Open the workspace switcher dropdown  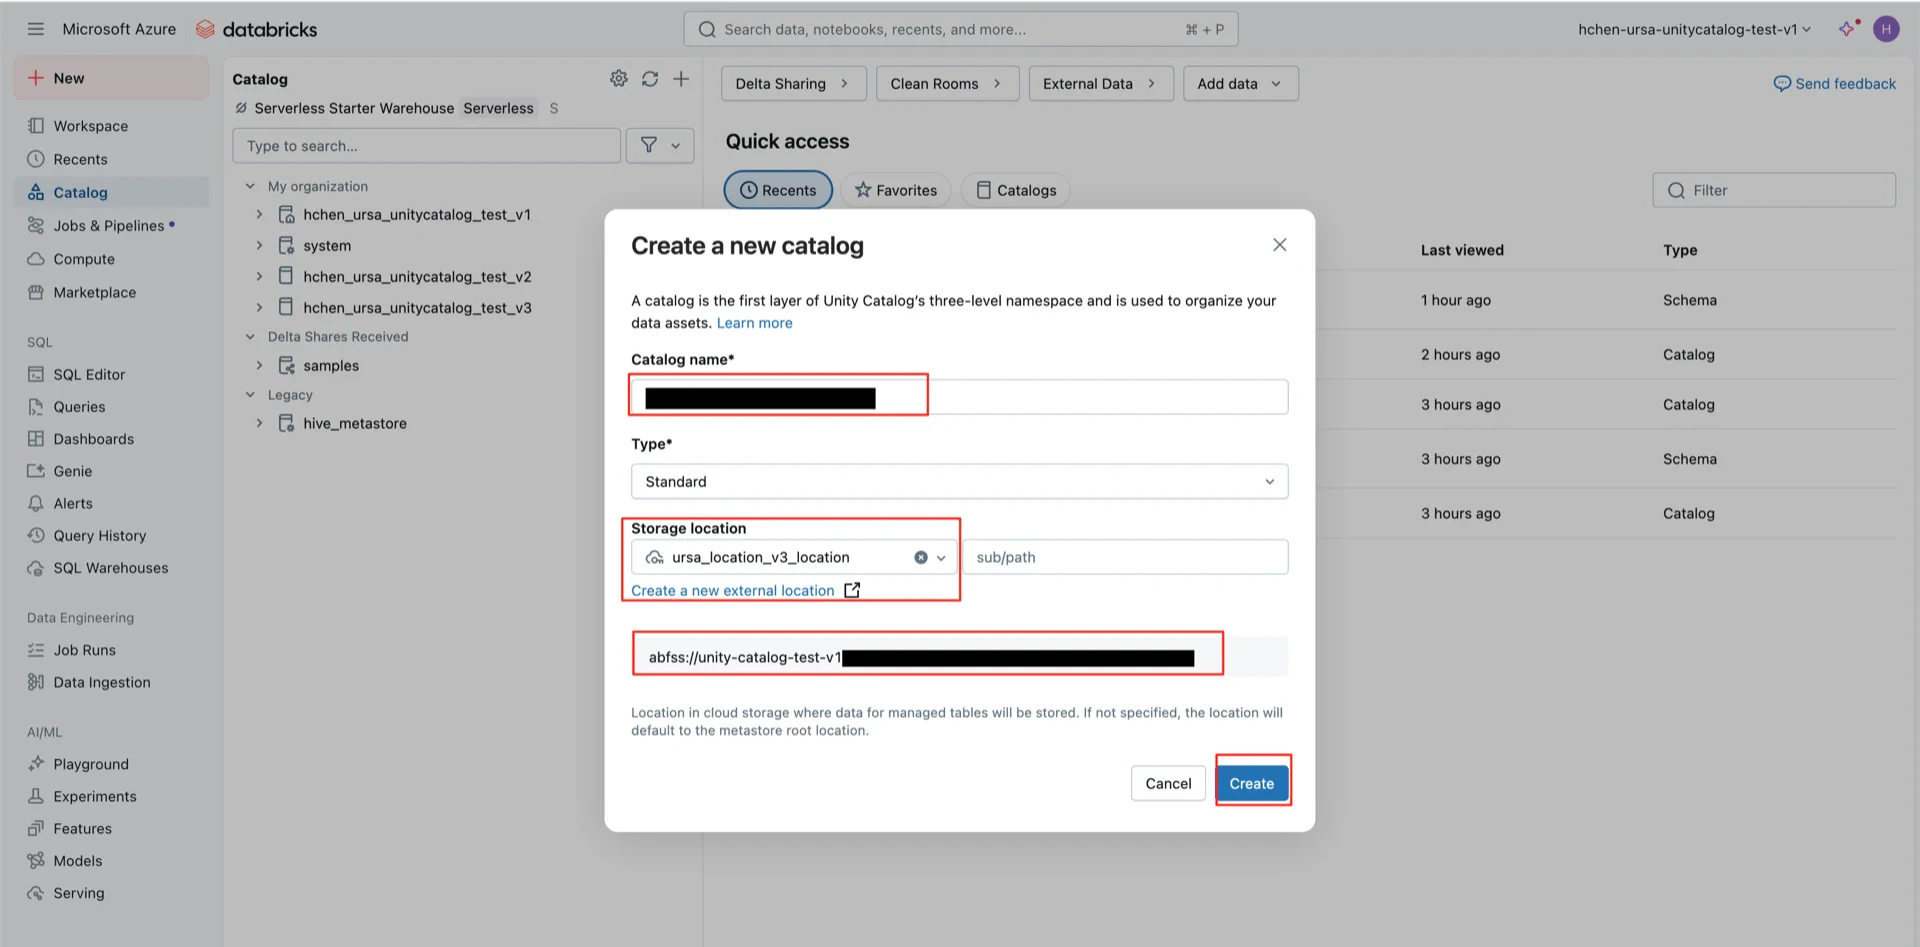click(1694, 29)
